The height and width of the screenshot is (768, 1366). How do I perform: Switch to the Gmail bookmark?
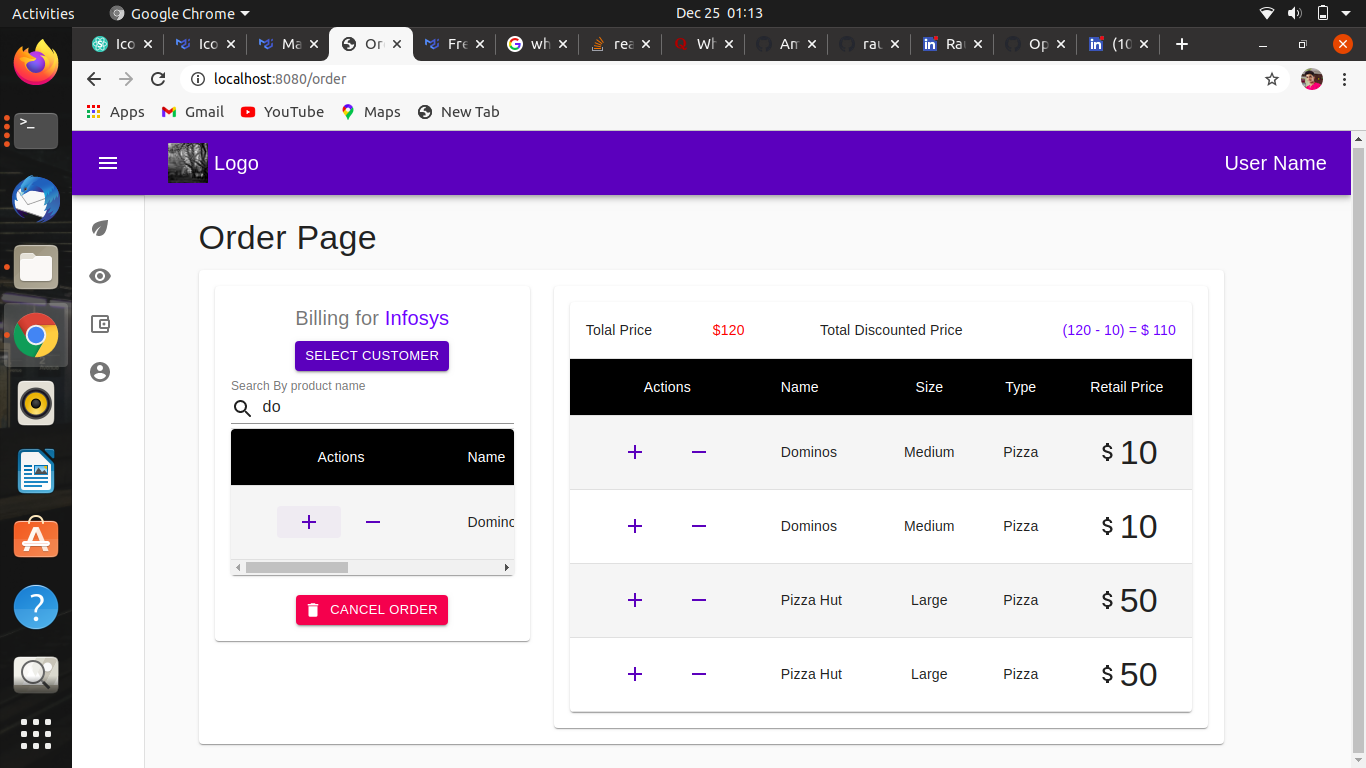[192, 112]
